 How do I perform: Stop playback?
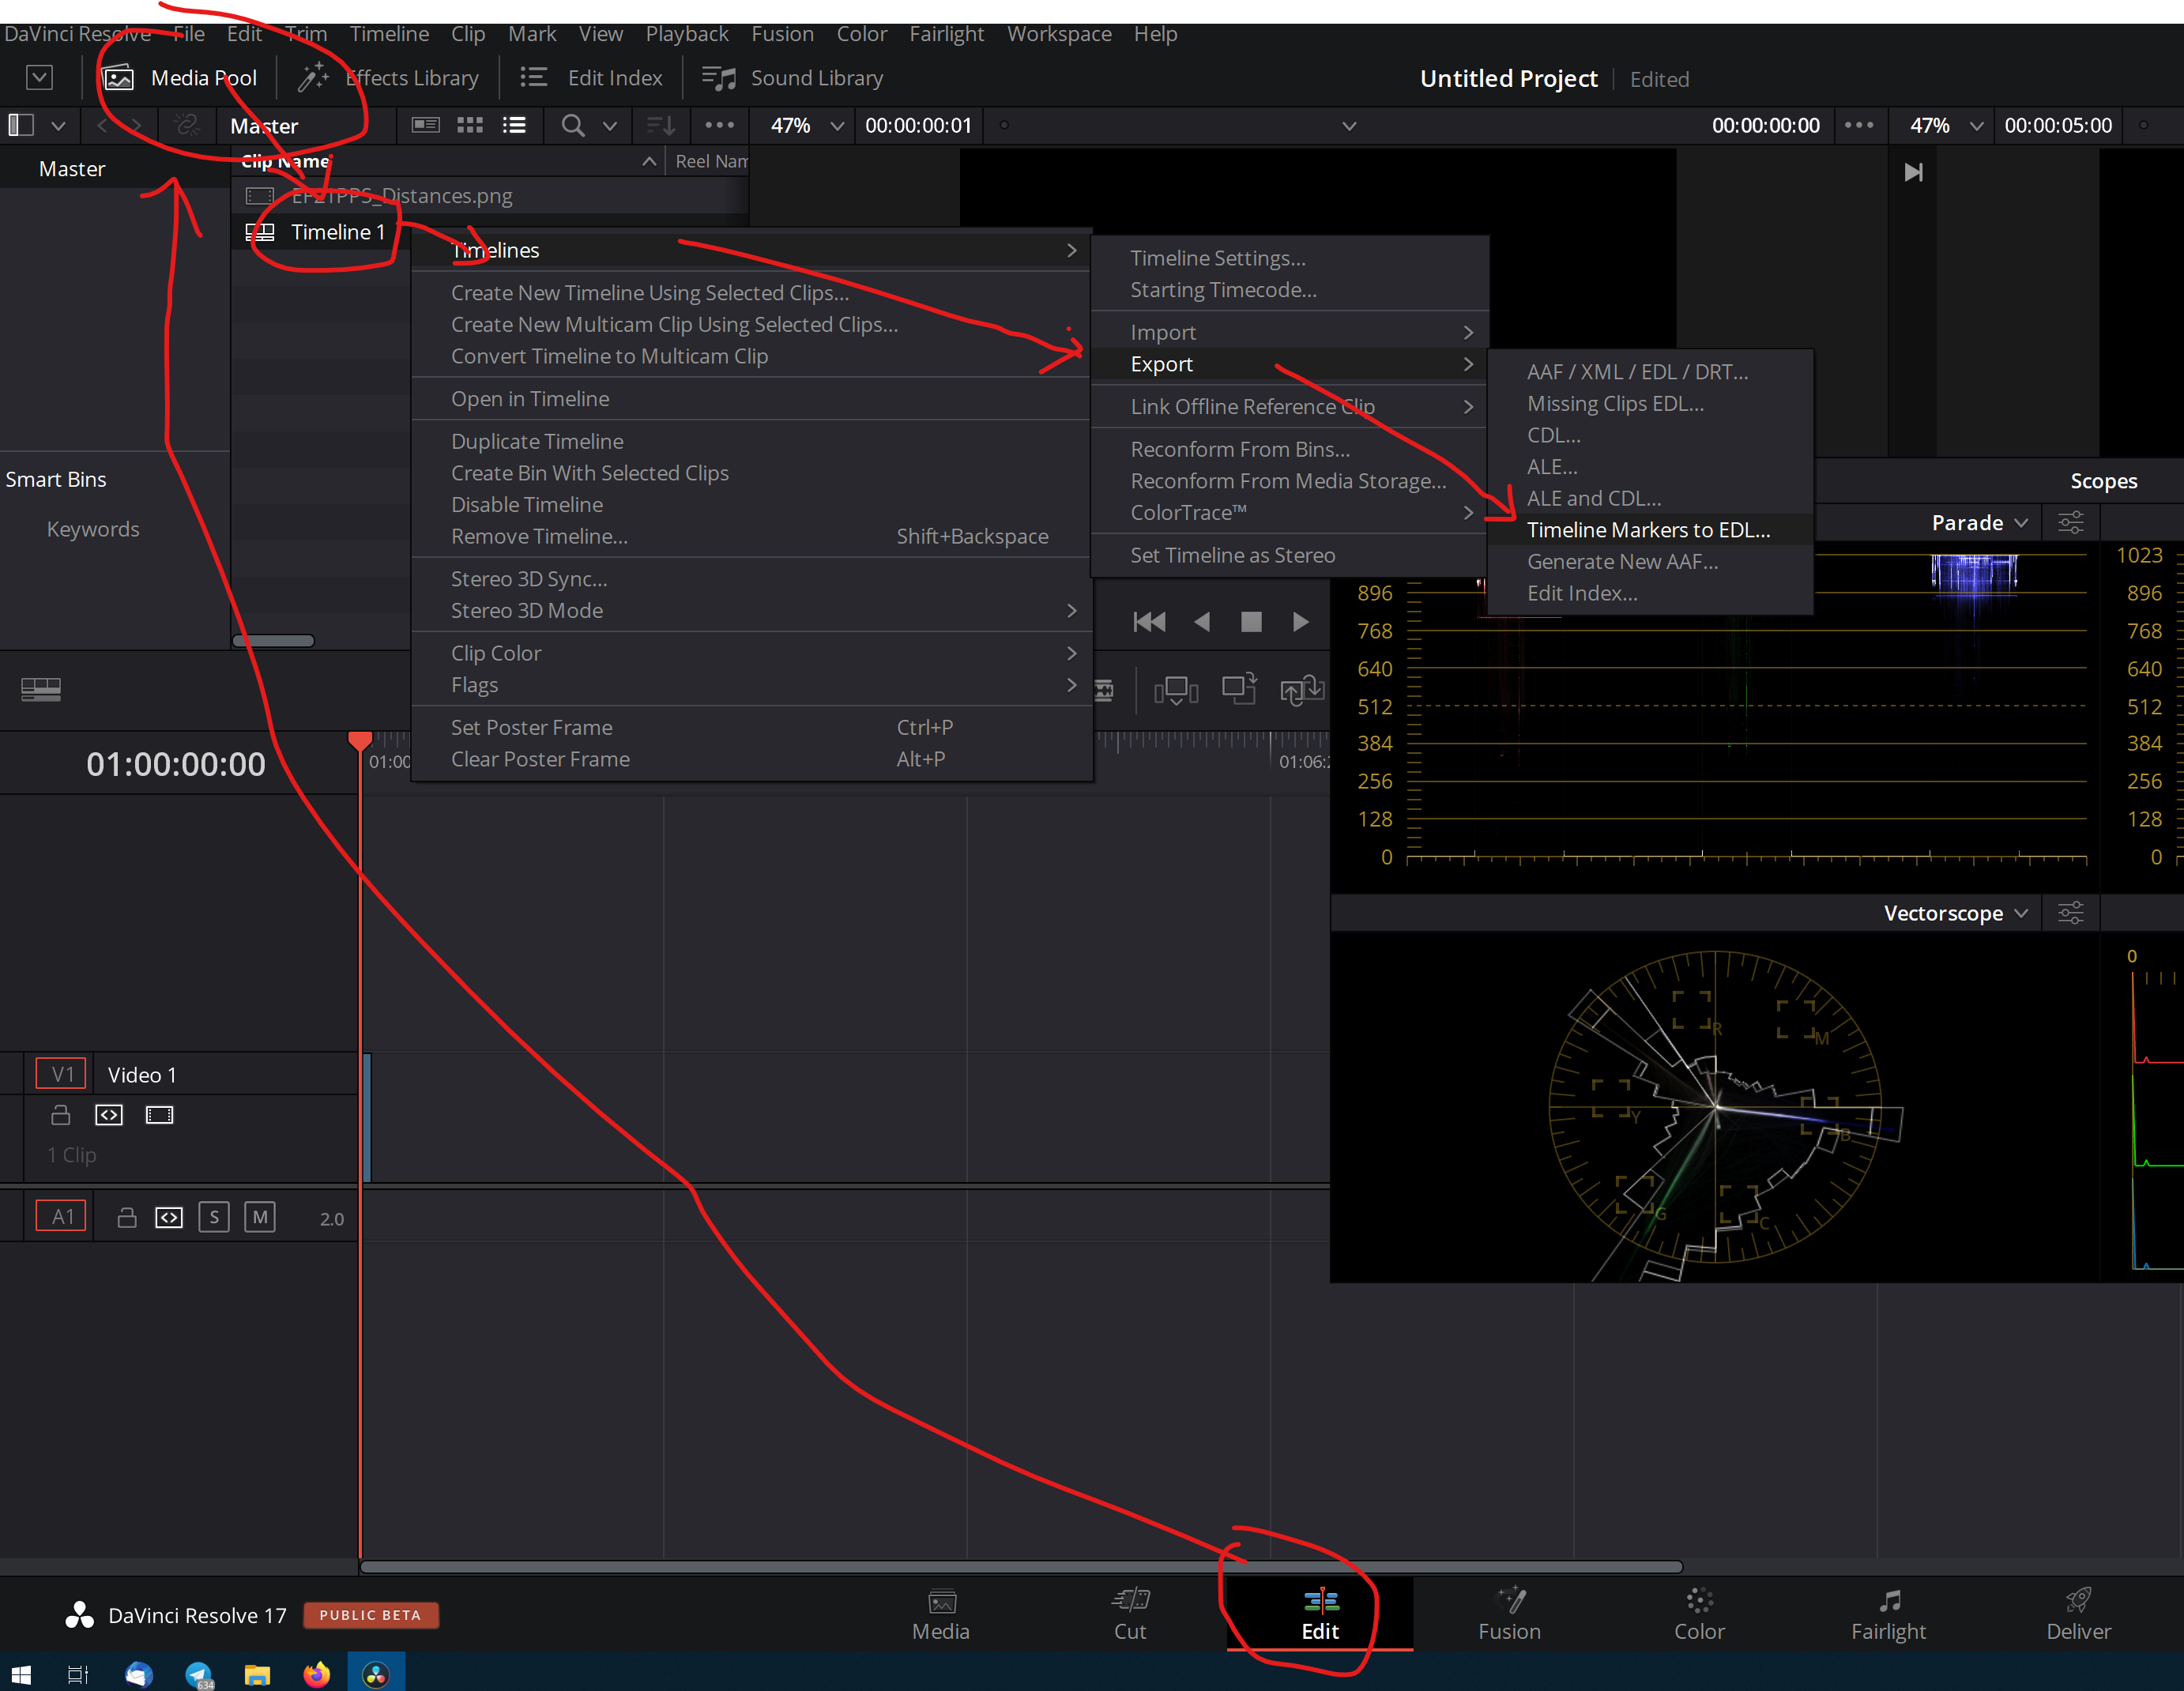point(1251,622)
